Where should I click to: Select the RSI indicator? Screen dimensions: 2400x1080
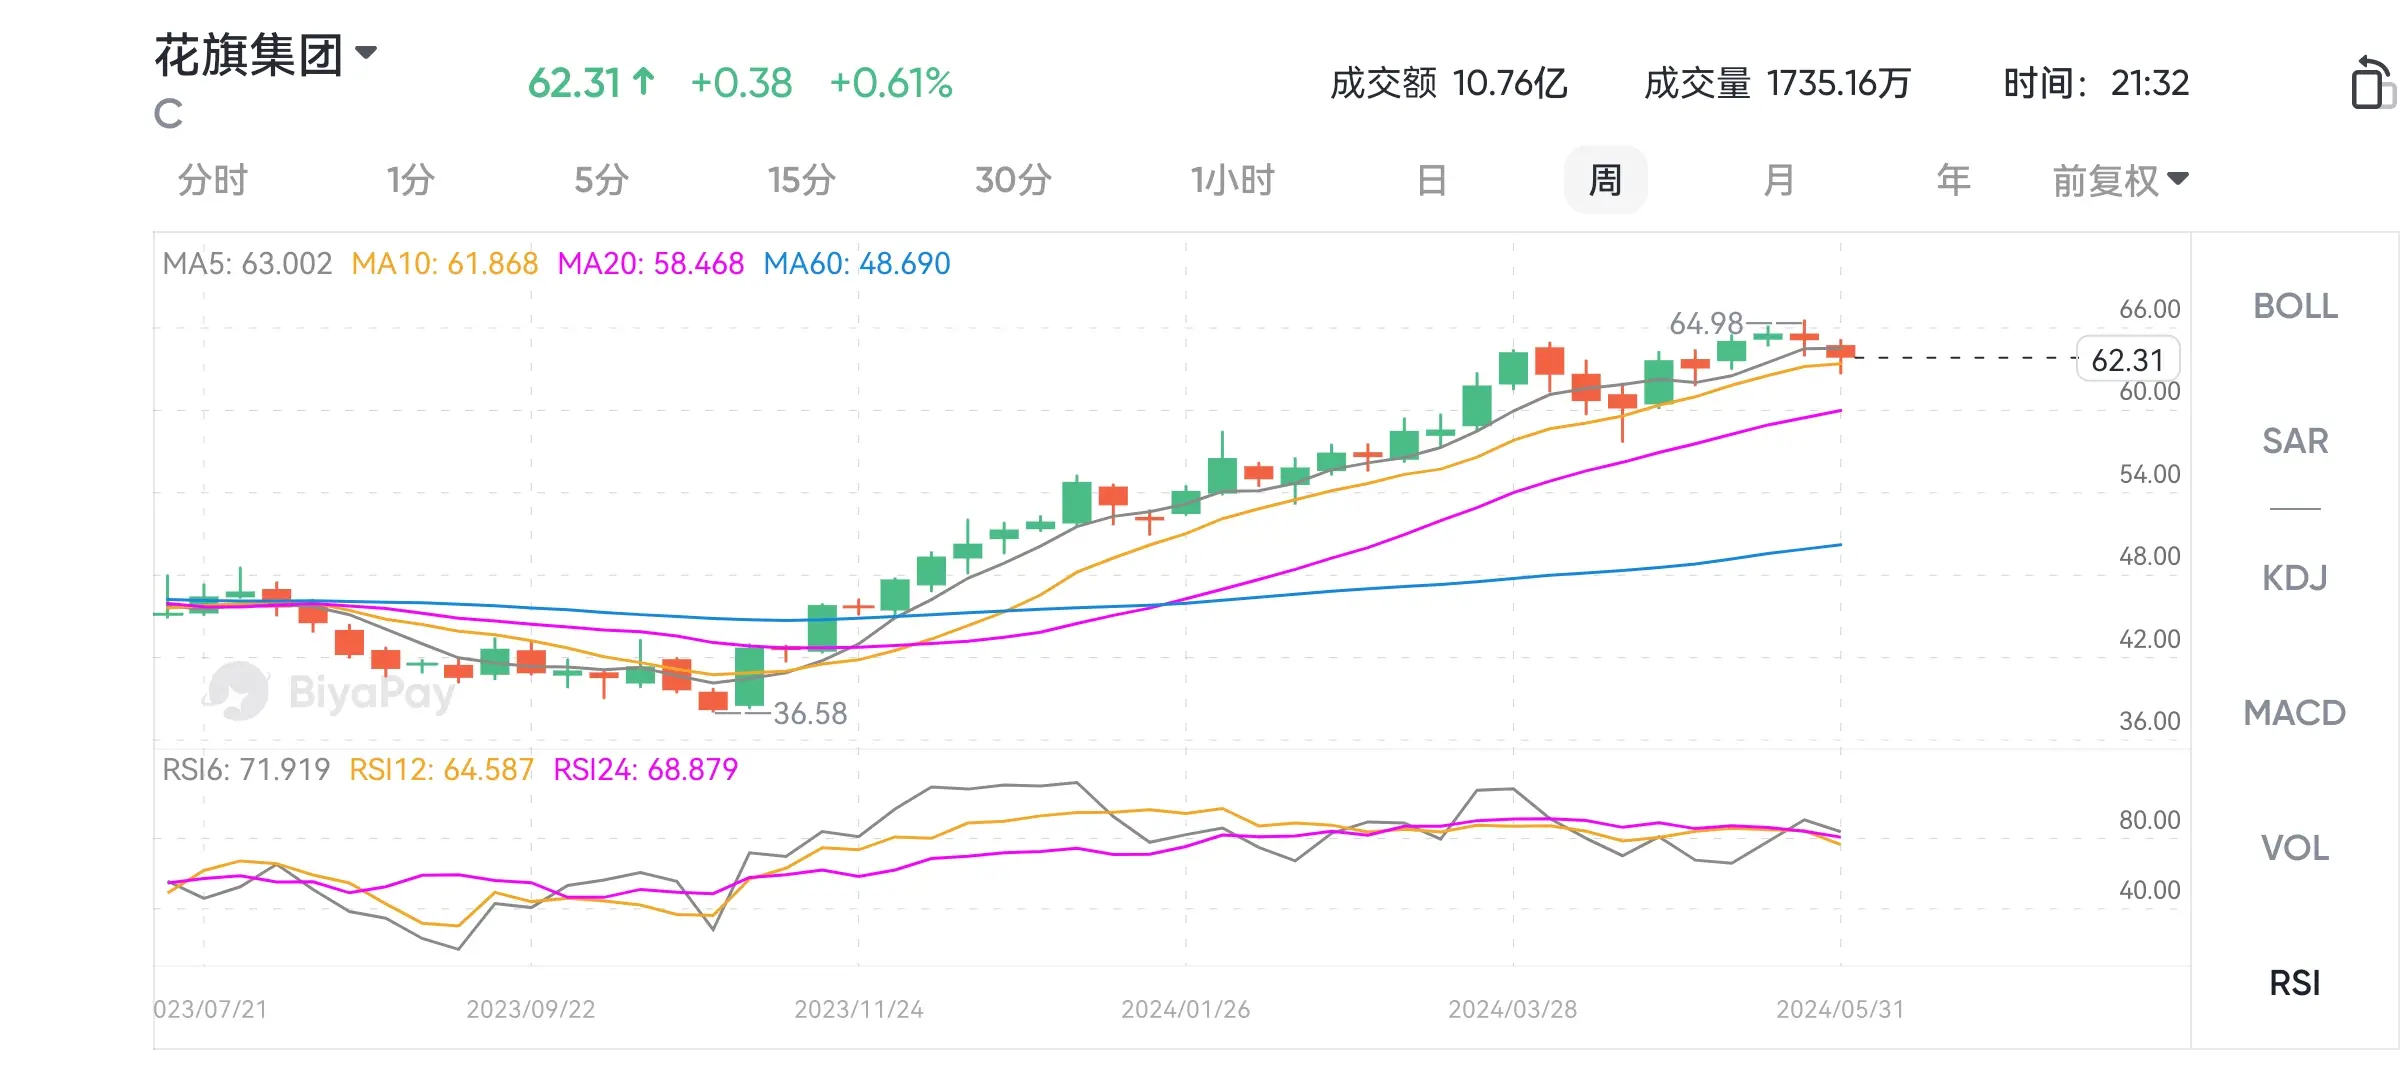(2295, 983)
